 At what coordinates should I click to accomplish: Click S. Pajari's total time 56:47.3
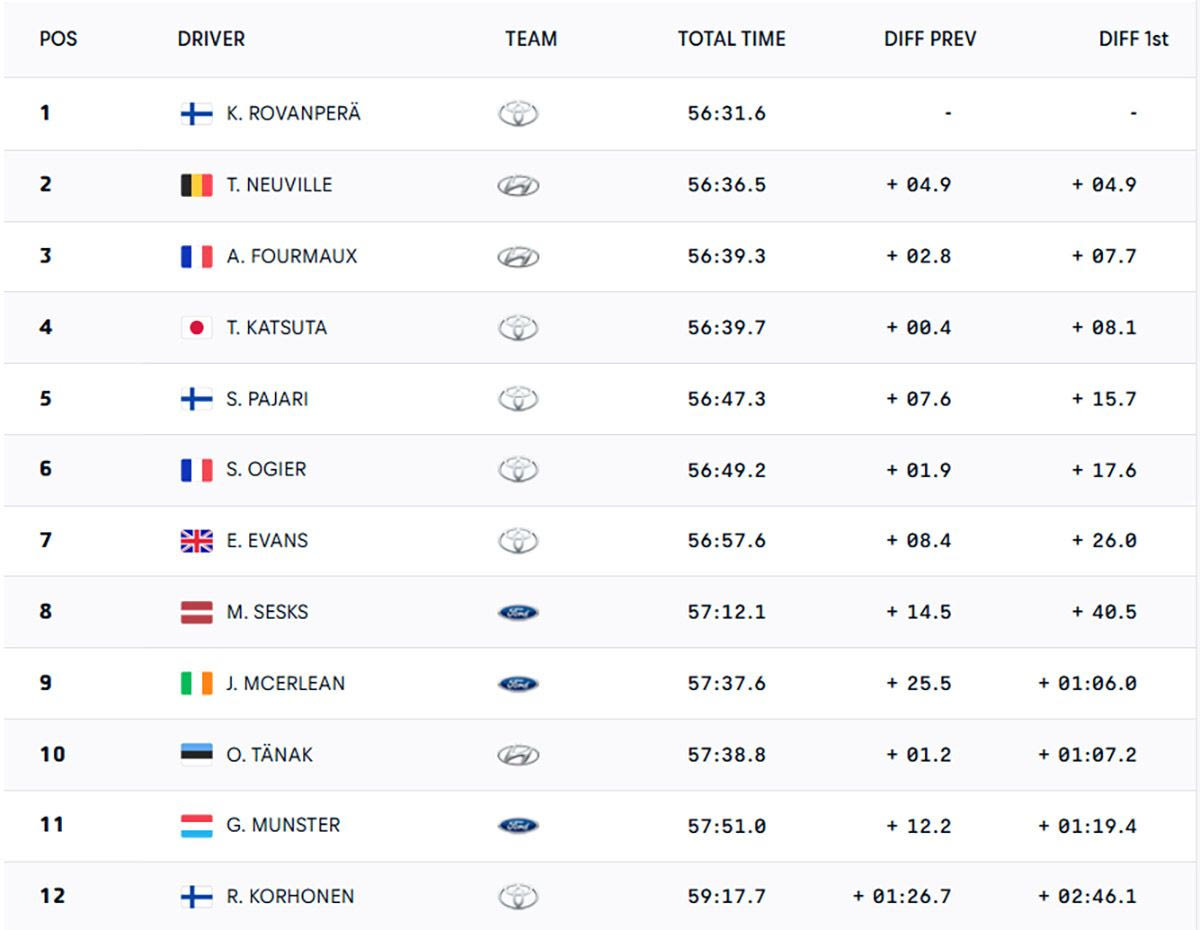(x=726, y=399)
